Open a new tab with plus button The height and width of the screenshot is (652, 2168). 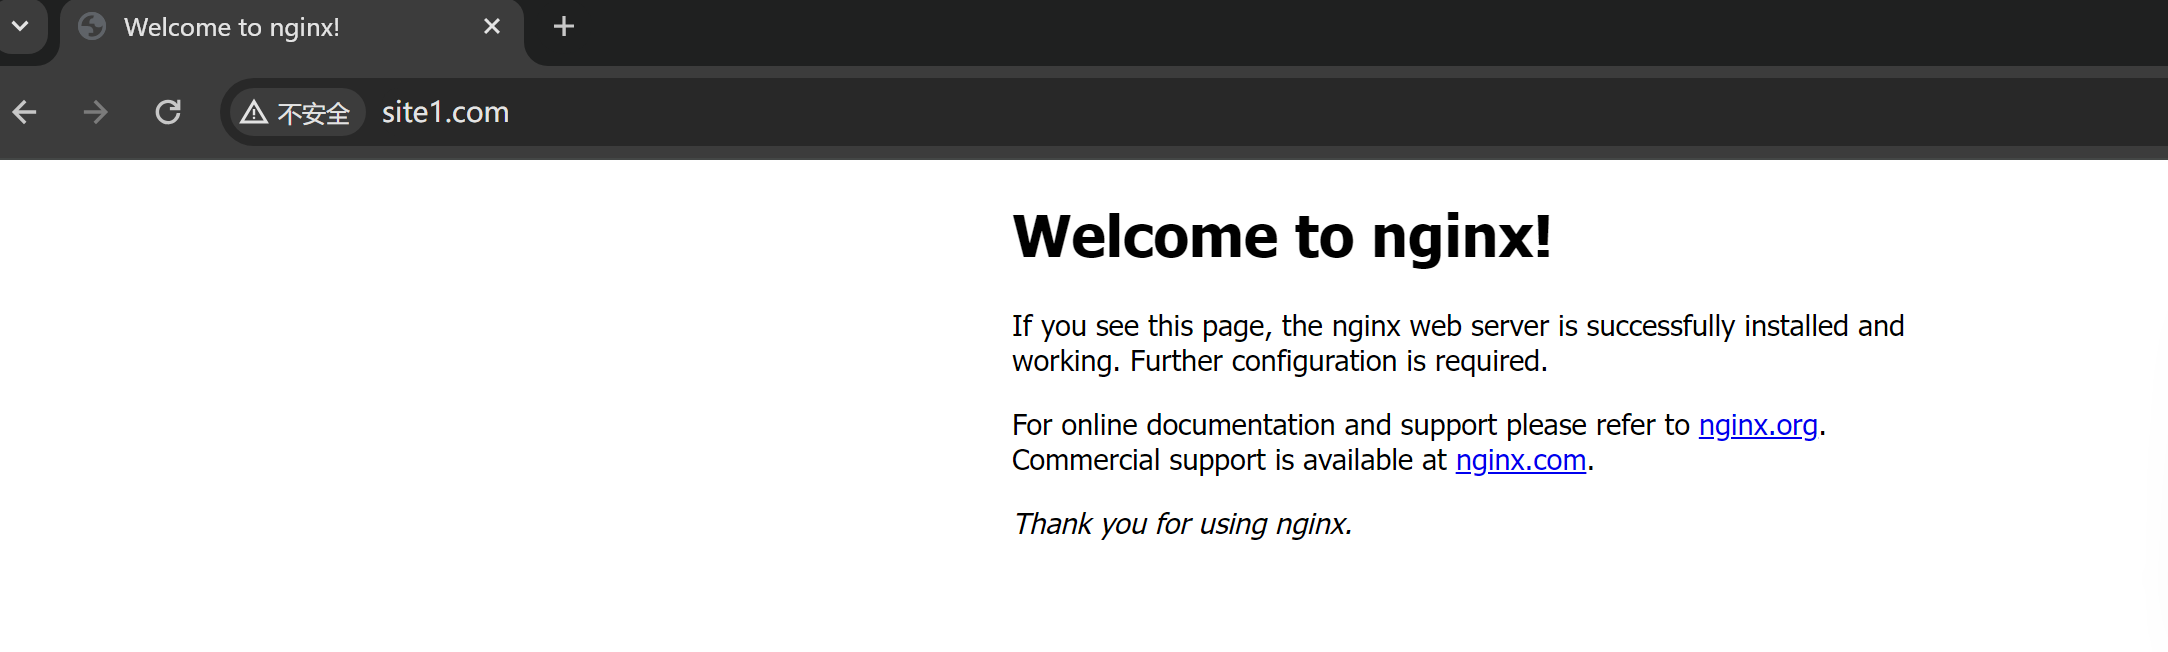point(564,27)
